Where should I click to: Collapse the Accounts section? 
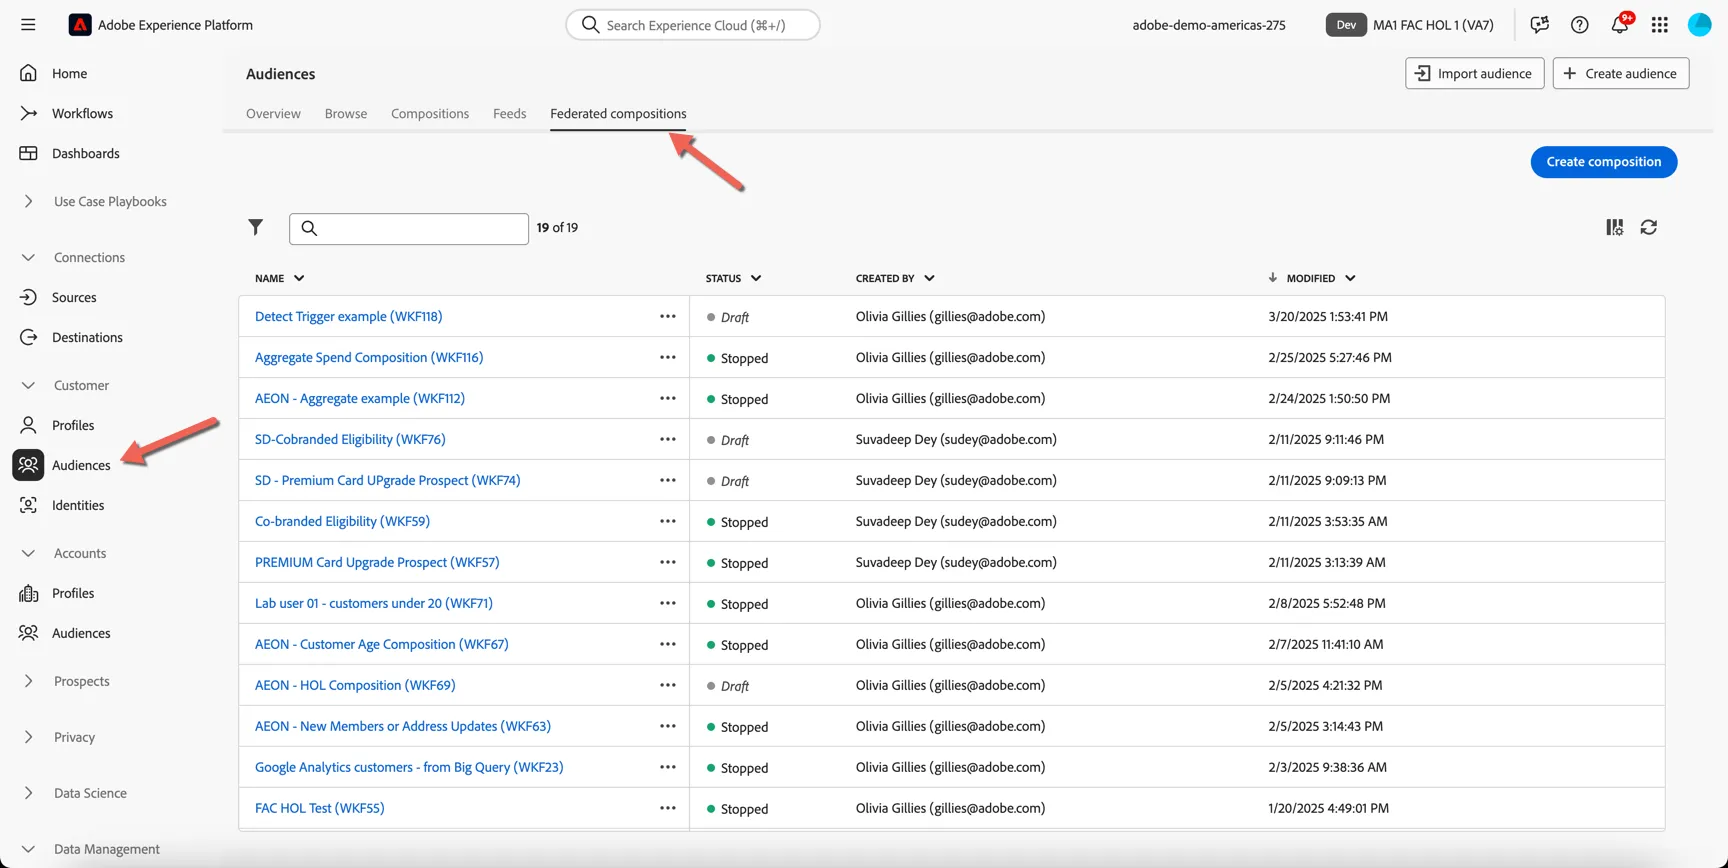(28, 553)
